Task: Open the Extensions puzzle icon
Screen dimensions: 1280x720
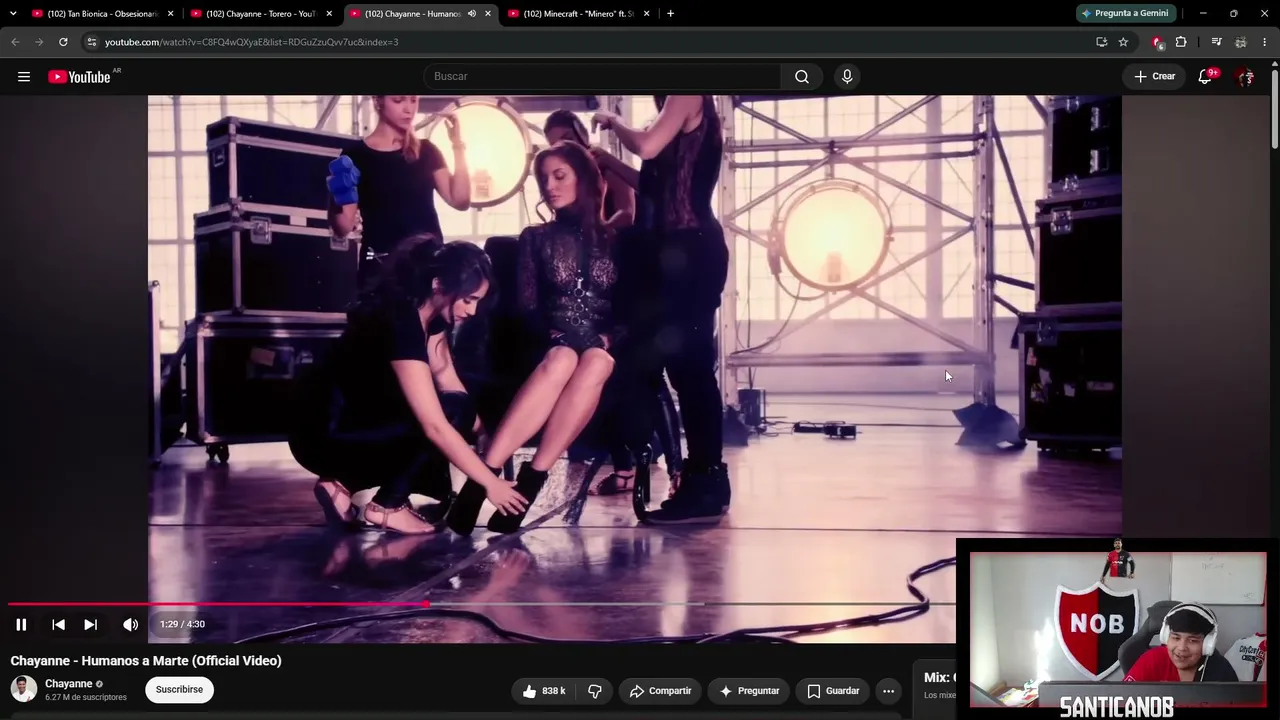Action: click(1181, 42)
